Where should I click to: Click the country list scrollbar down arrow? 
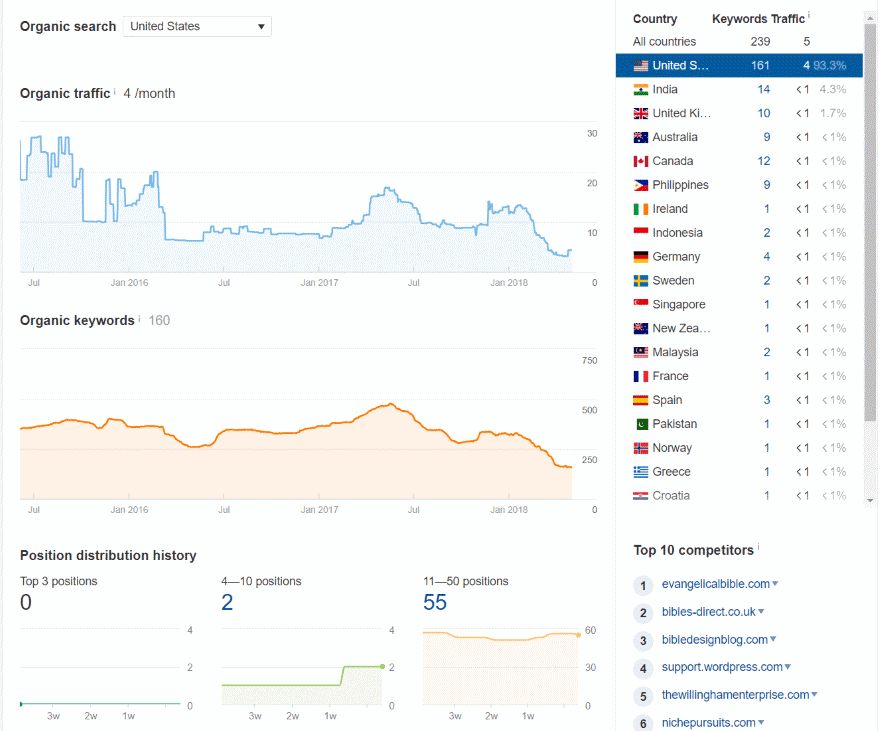[870, 500]
